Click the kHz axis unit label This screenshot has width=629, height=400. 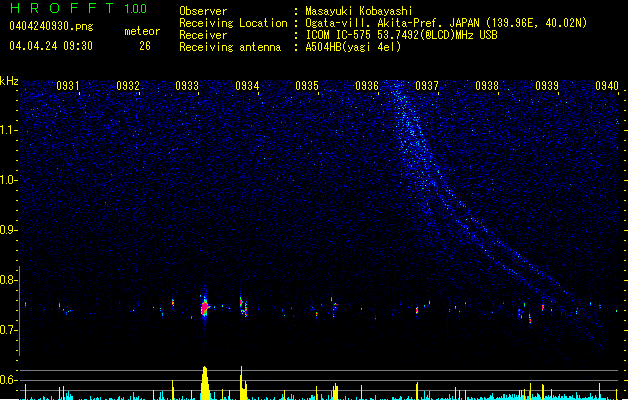pyautogui.click(x=9, y=81)
